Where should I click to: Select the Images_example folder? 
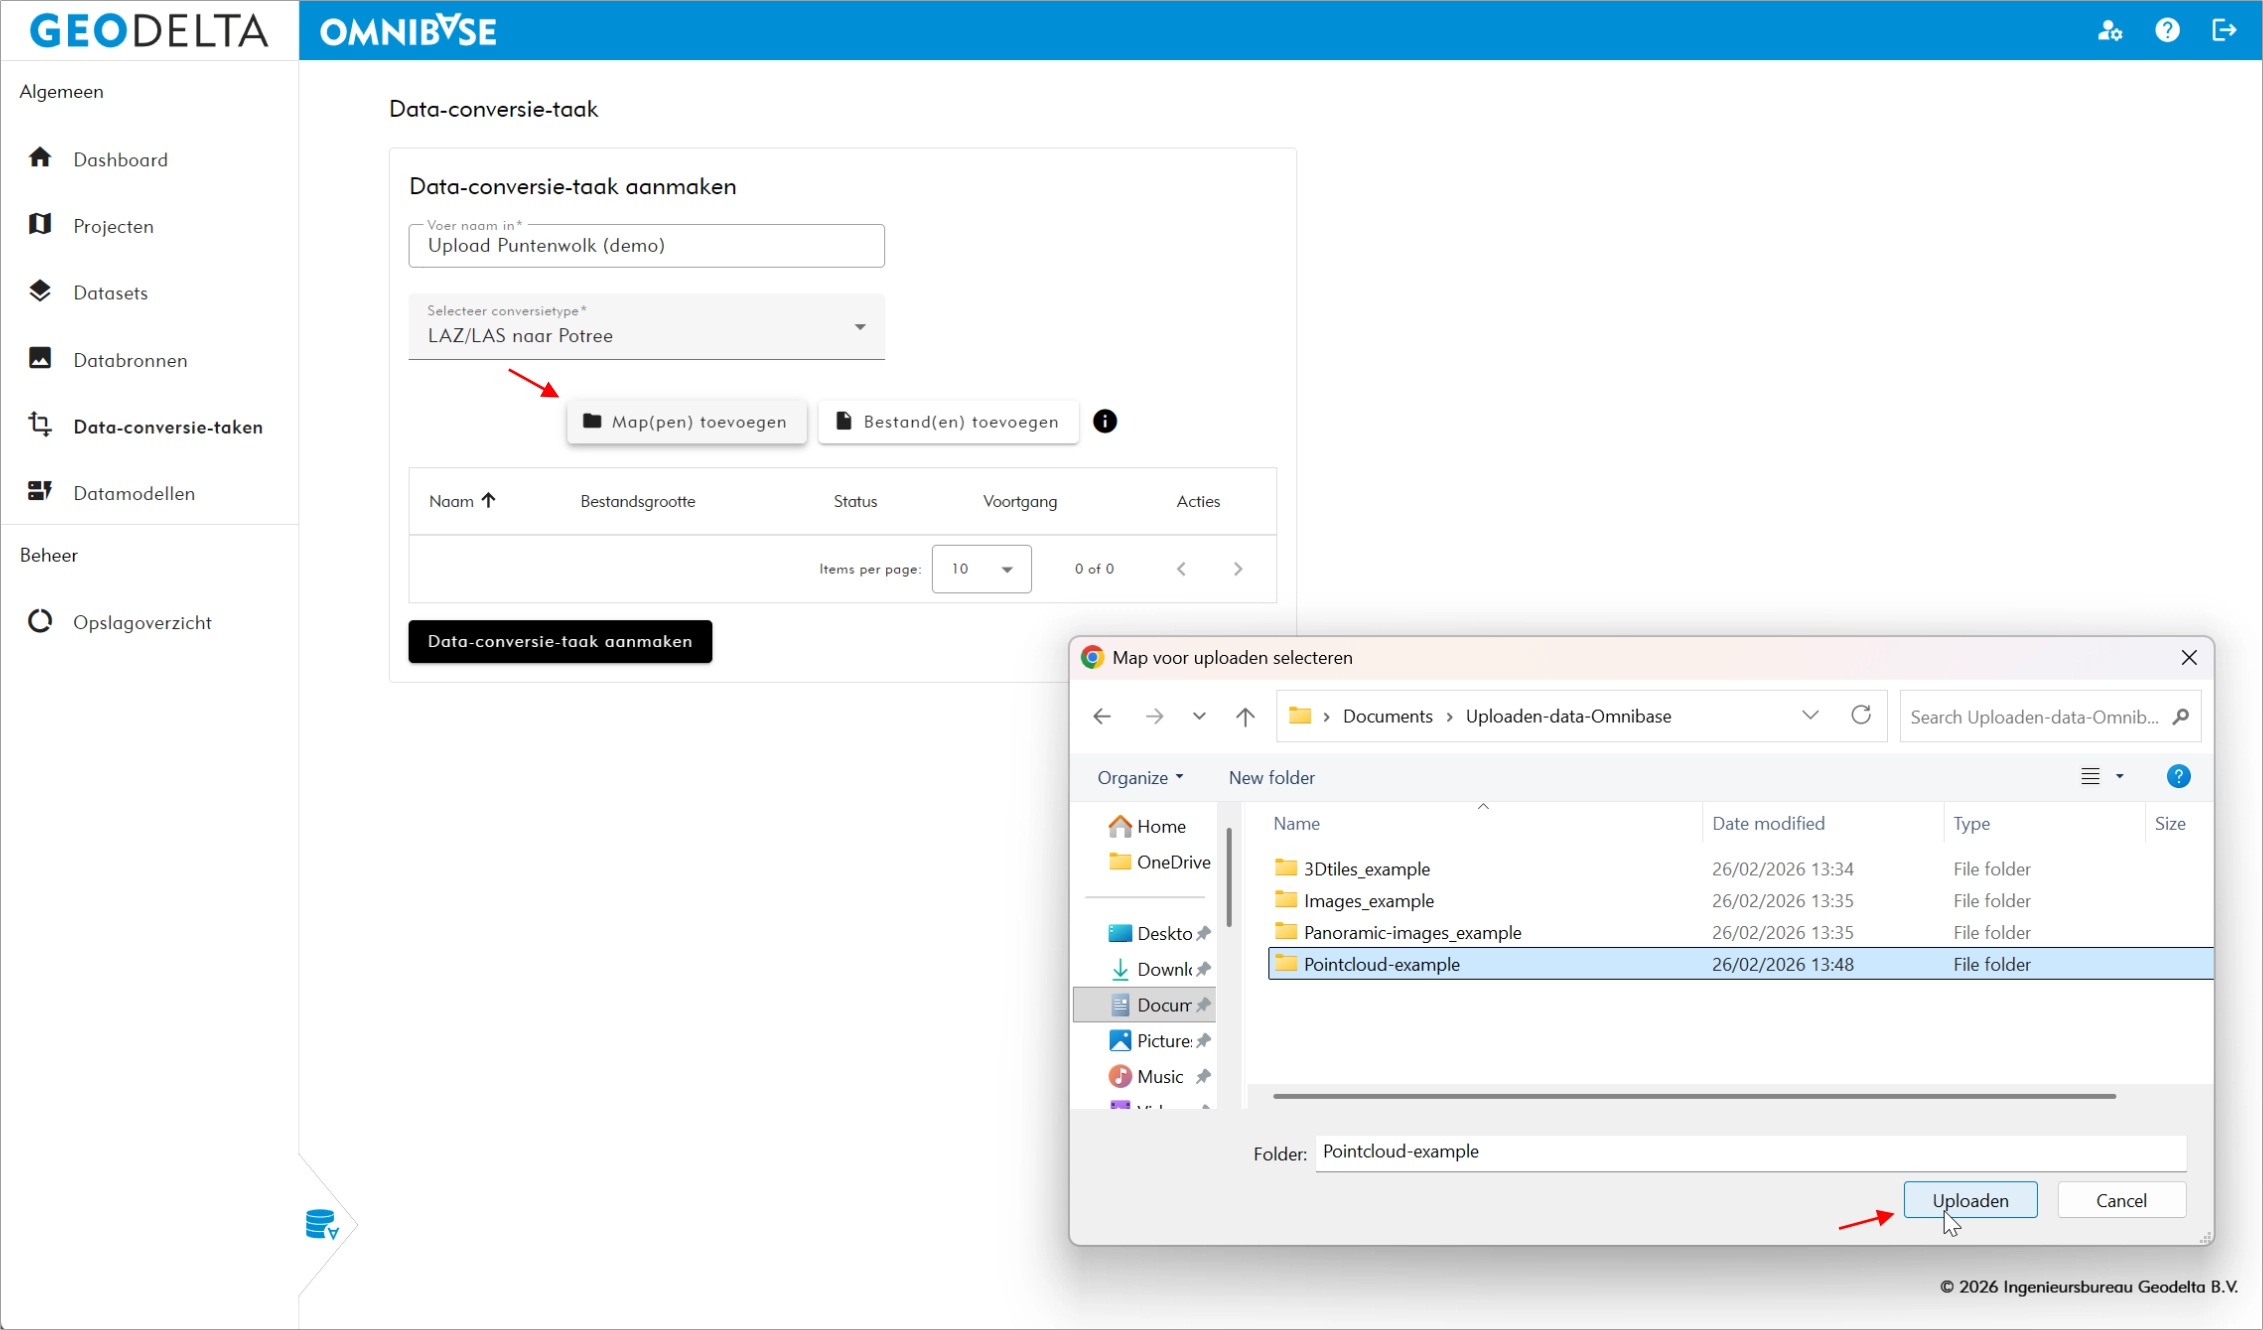pyautogui.click(x=1368, y=901)
